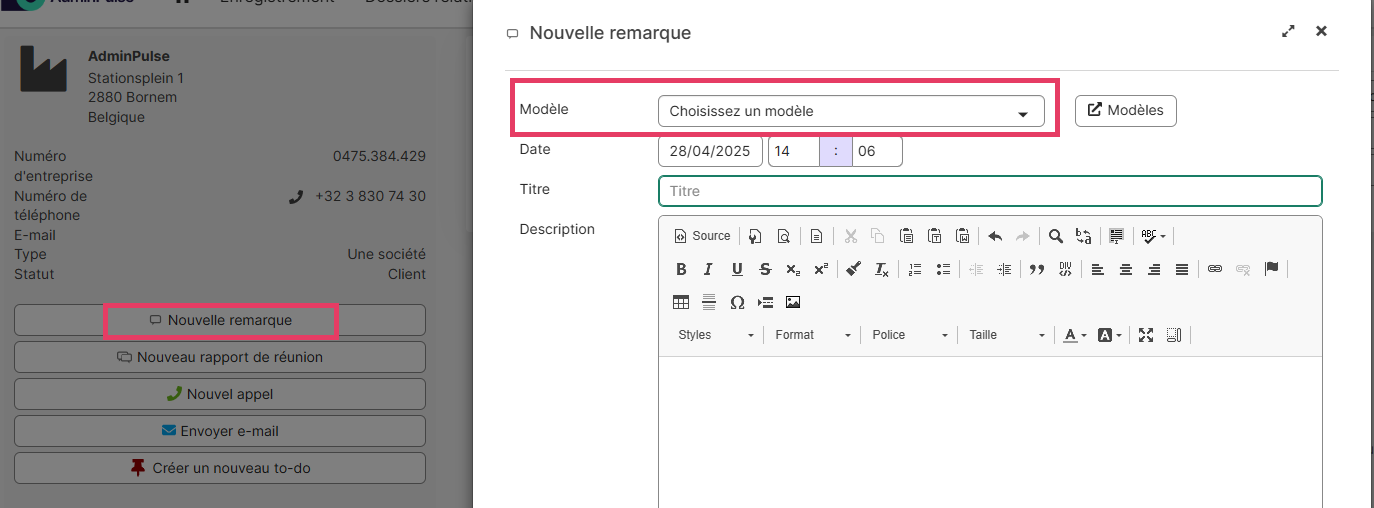Open the find (magnifier) tool
The image size is (1374, 508).
(1055, 236)
